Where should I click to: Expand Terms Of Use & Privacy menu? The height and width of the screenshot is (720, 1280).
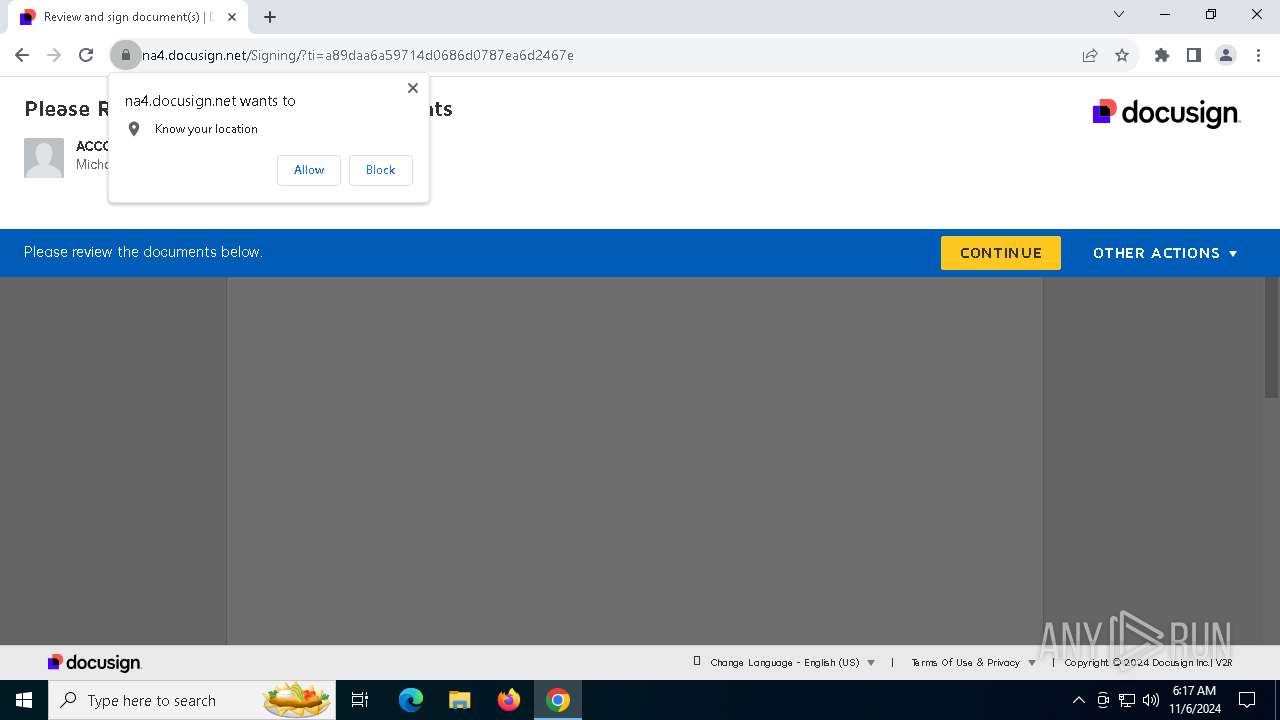coord(973,662)
